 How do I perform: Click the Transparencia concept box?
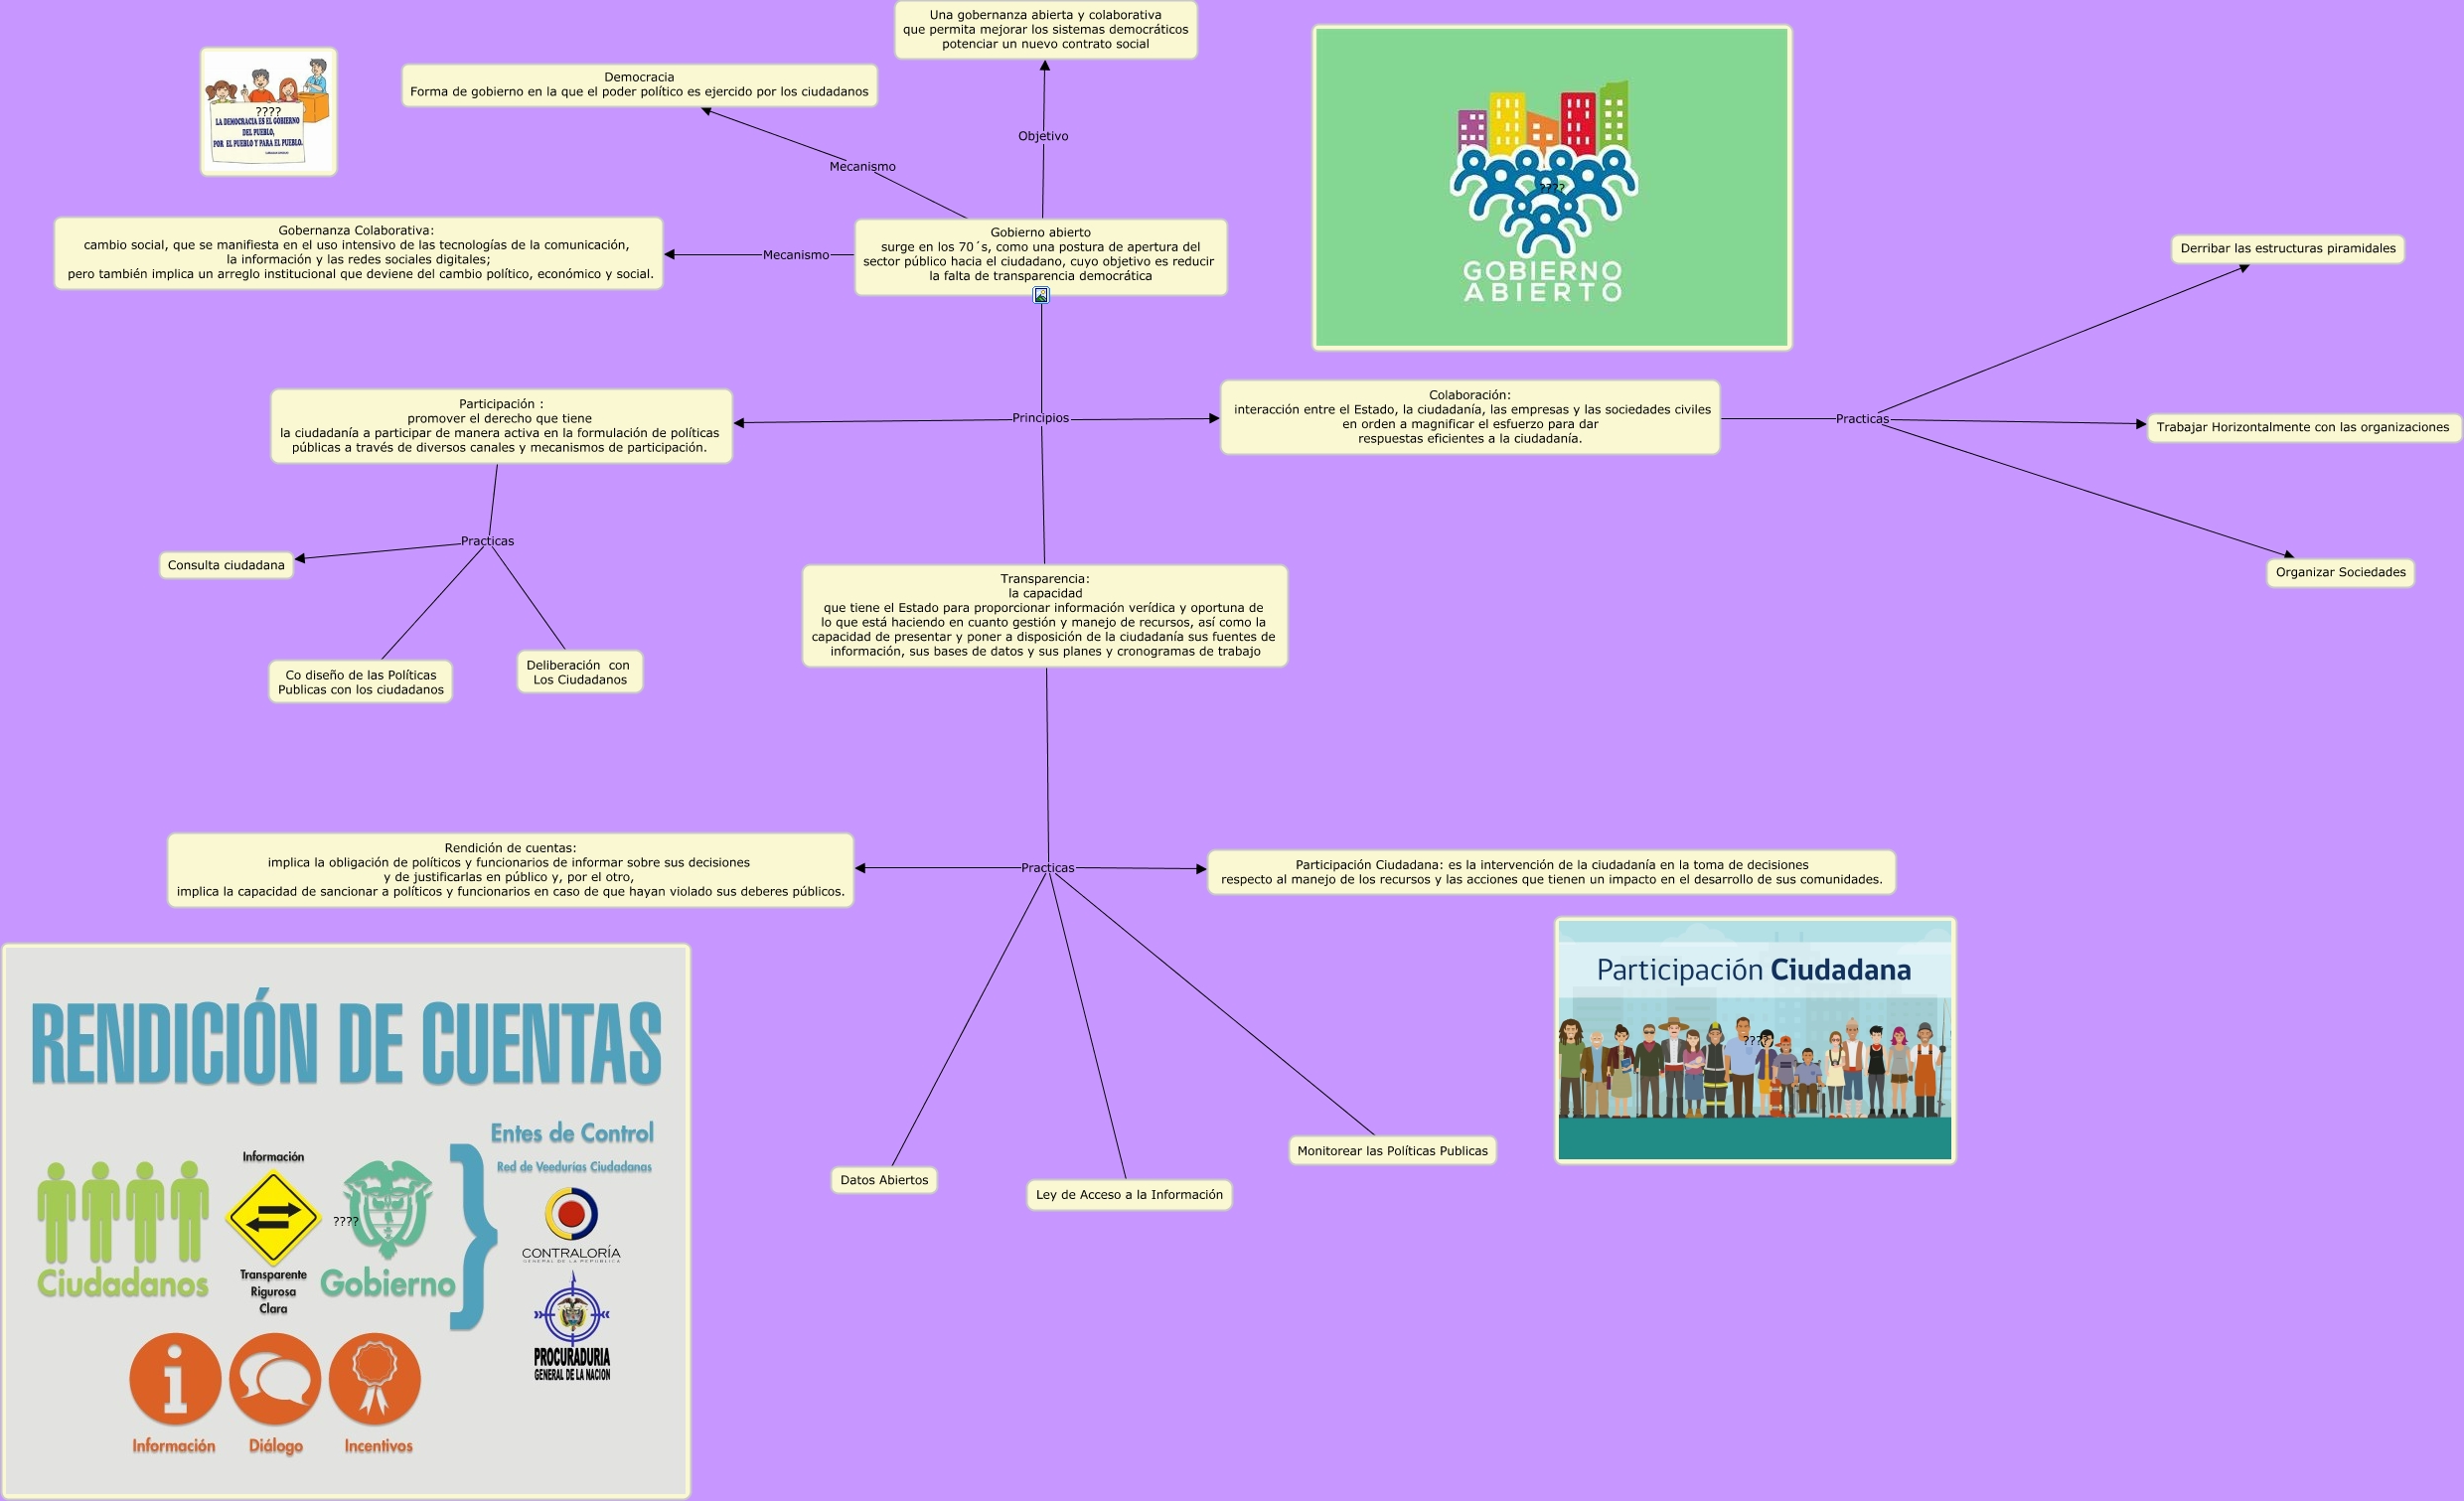point(1044,615)
